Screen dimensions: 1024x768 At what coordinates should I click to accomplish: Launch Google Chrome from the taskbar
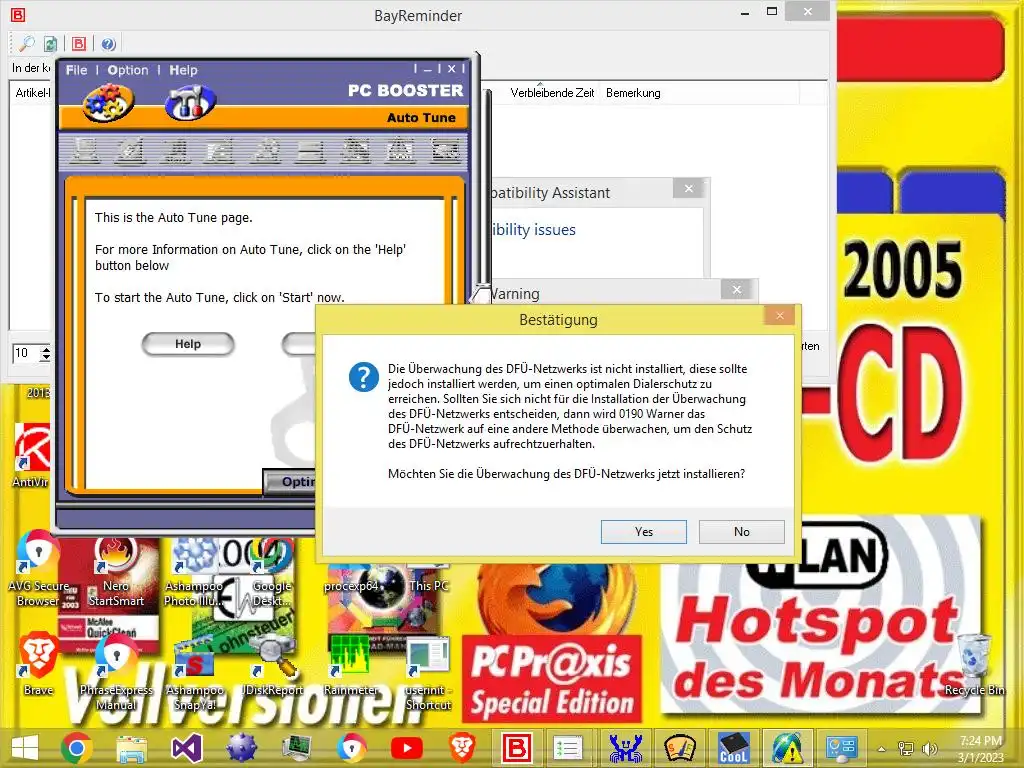click(76, 748)
